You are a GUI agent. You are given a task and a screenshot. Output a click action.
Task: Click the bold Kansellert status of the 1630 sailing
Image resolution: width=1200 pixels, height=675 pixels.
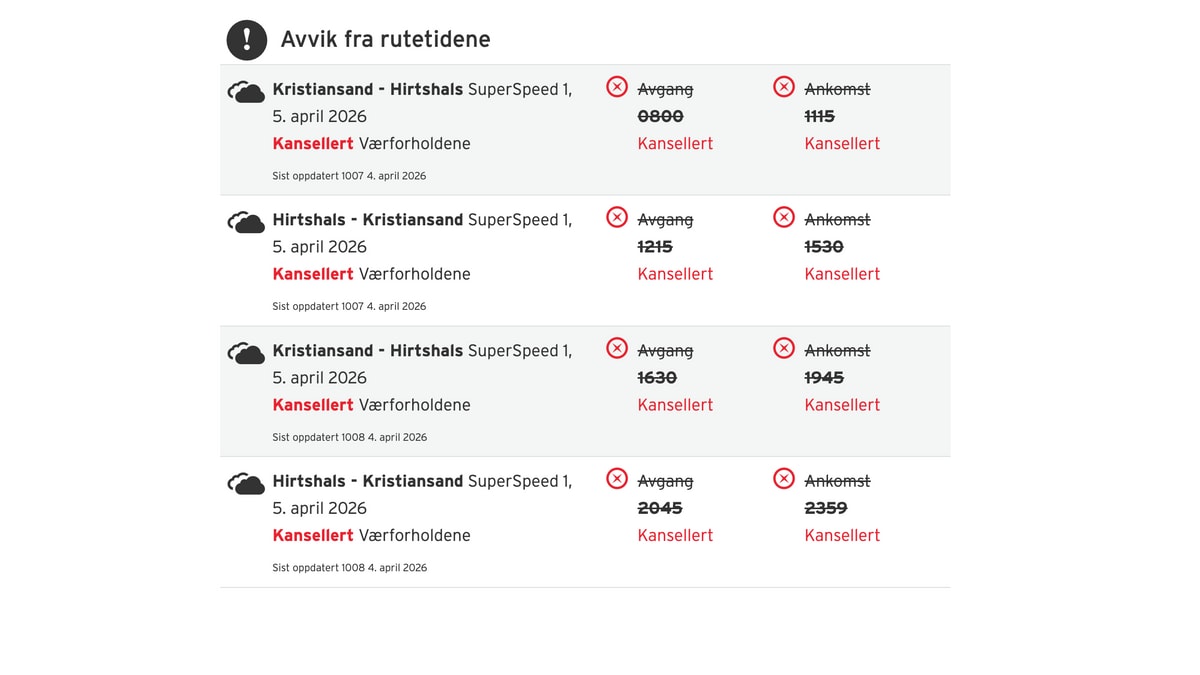[313, 405]
